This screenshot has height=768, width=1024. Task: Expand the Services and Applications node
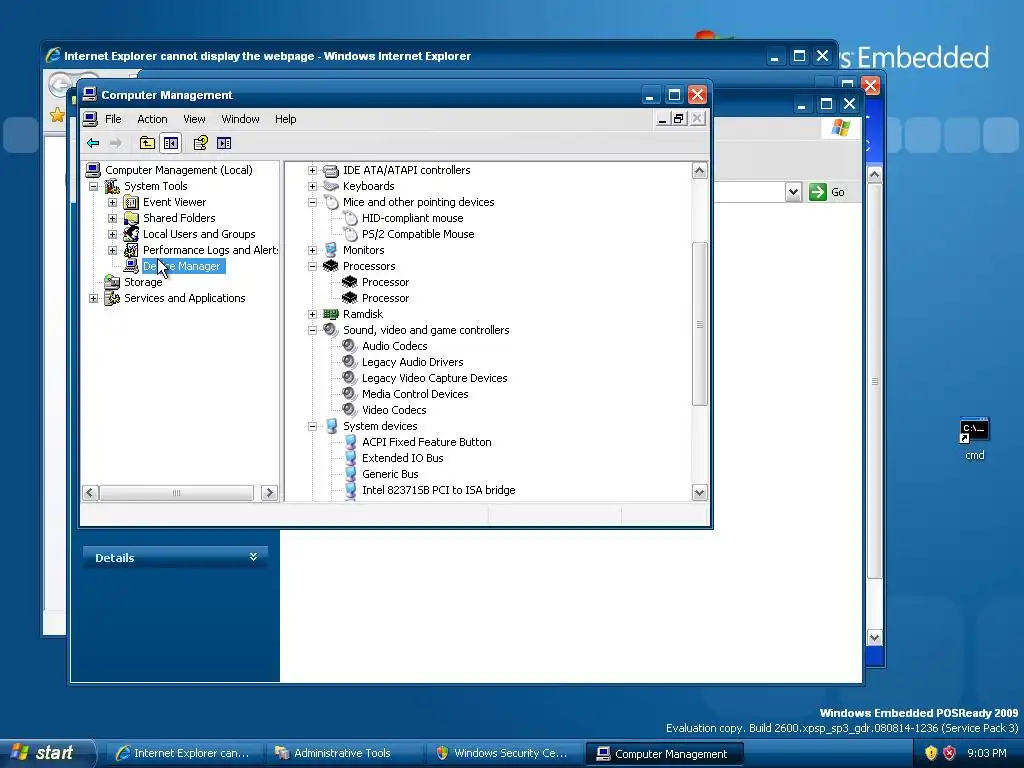coord(93,298)
